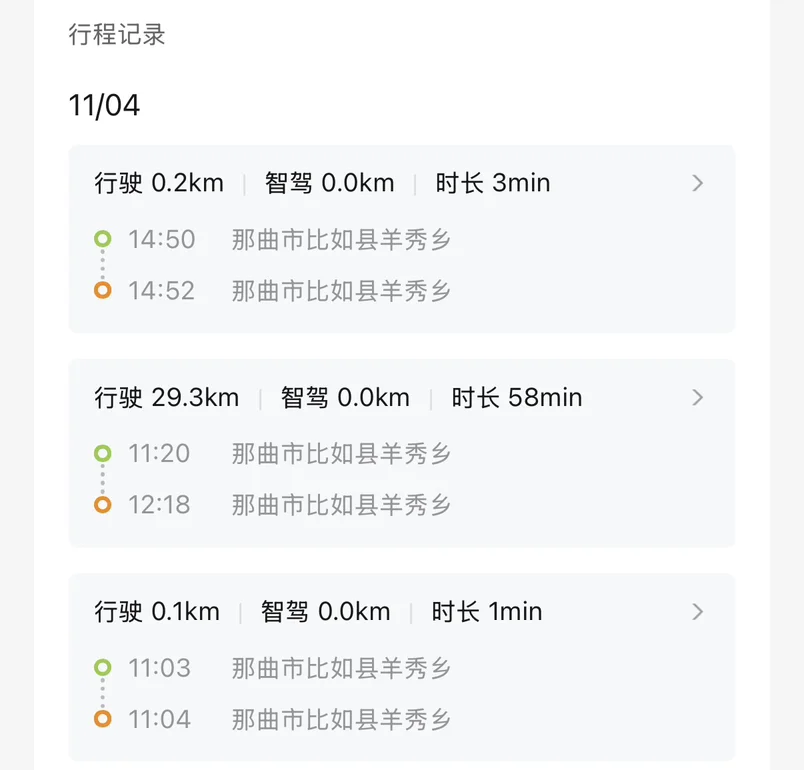Click the 11:20 start location text
The image size is (804, 770).
(x=341, y=453)
